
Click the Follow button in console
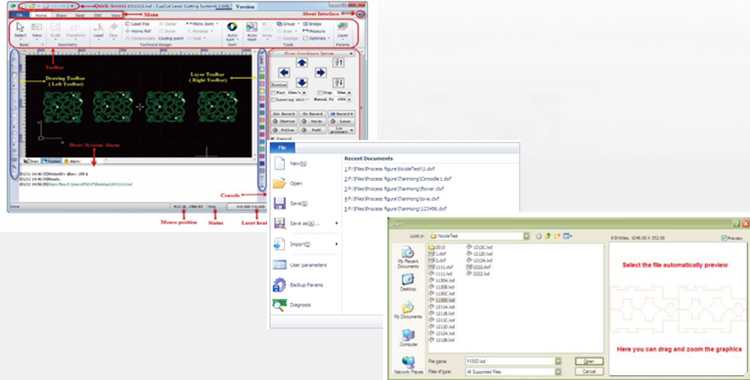coord(284,130)
